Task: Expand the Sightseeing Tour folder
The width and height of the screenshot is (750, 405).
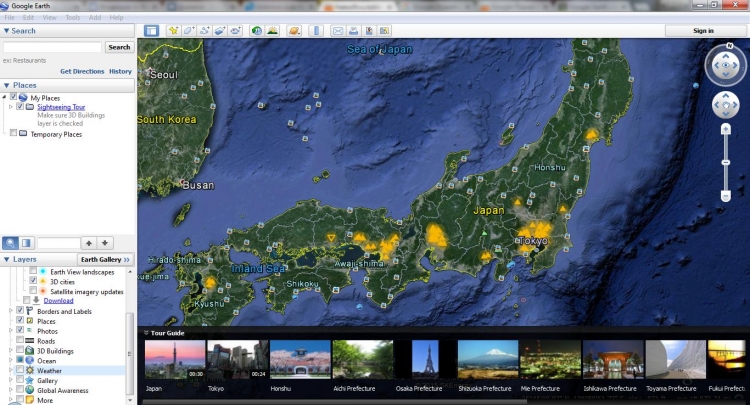Action: click(11, 107)
